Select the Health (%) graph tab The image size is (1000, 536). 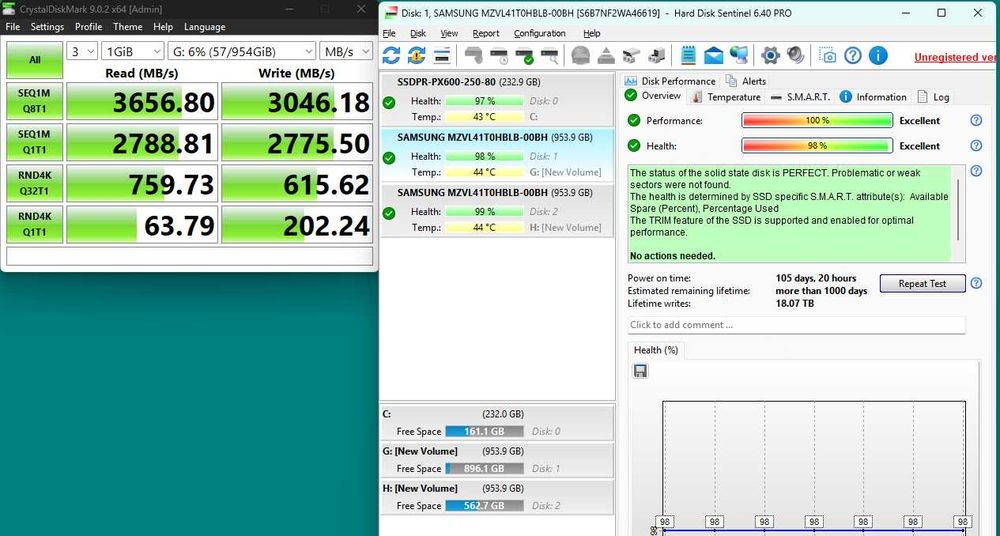(x=656, y=350)
